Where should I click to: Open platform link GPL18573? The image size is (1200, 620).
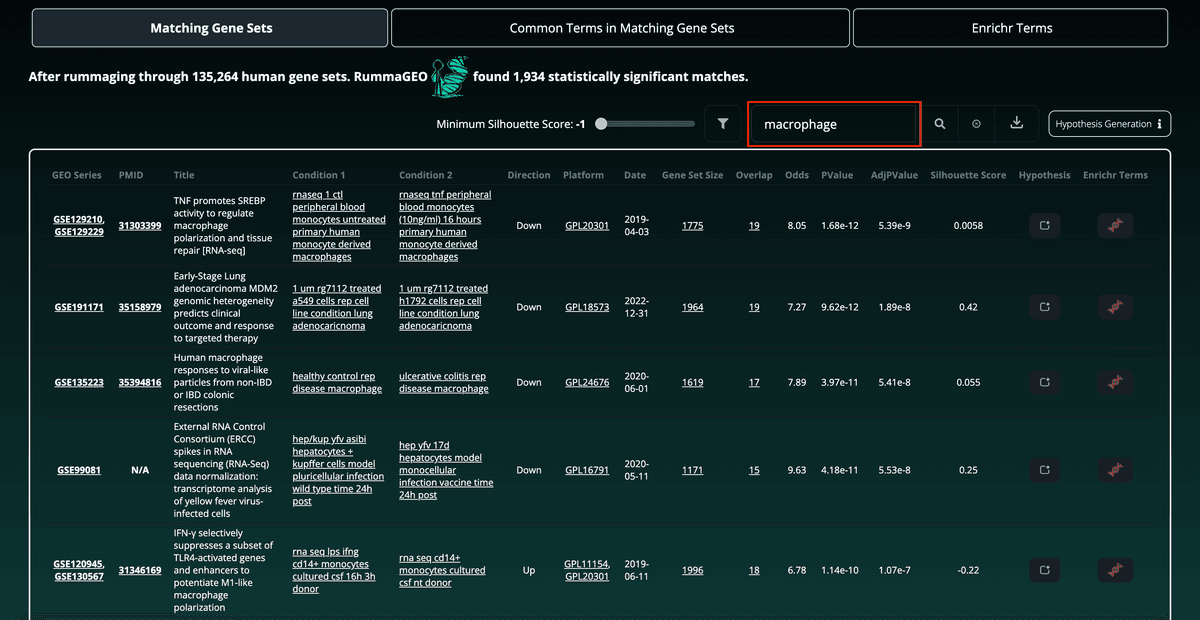587,307
